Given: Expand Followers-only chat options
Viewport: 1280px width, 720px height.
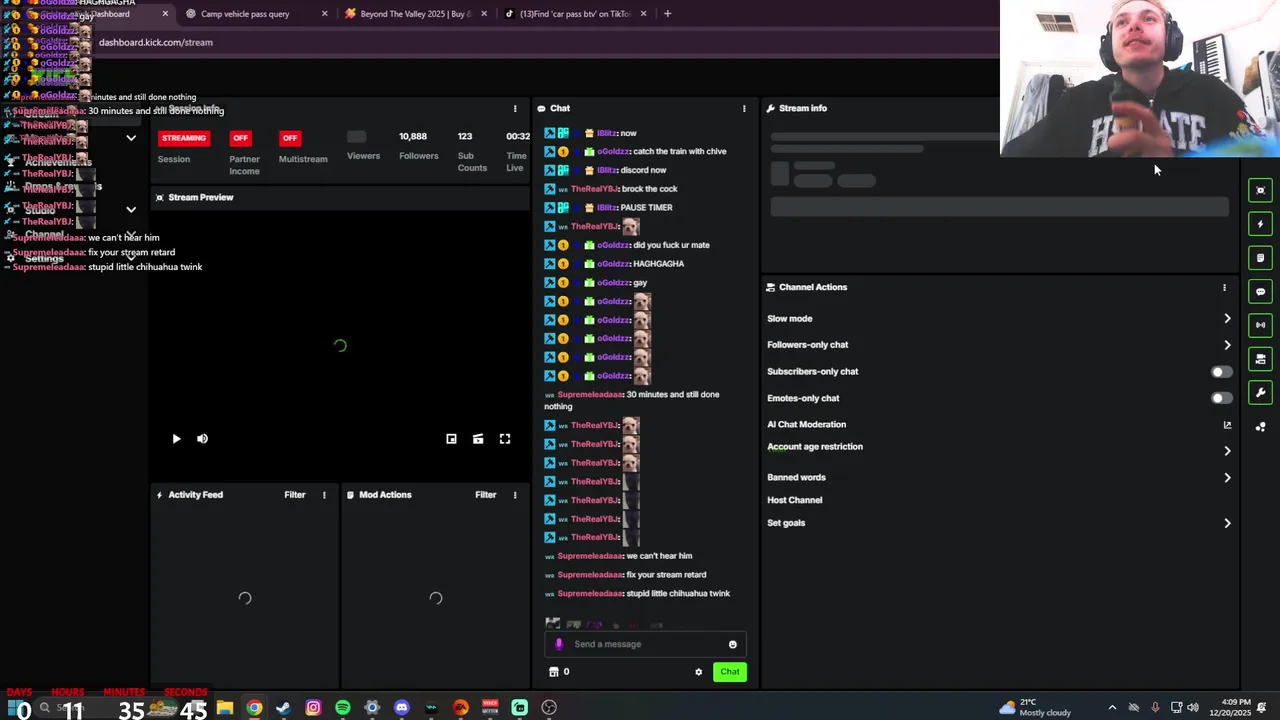Looking at the screenshot, I should (1227, 345).
